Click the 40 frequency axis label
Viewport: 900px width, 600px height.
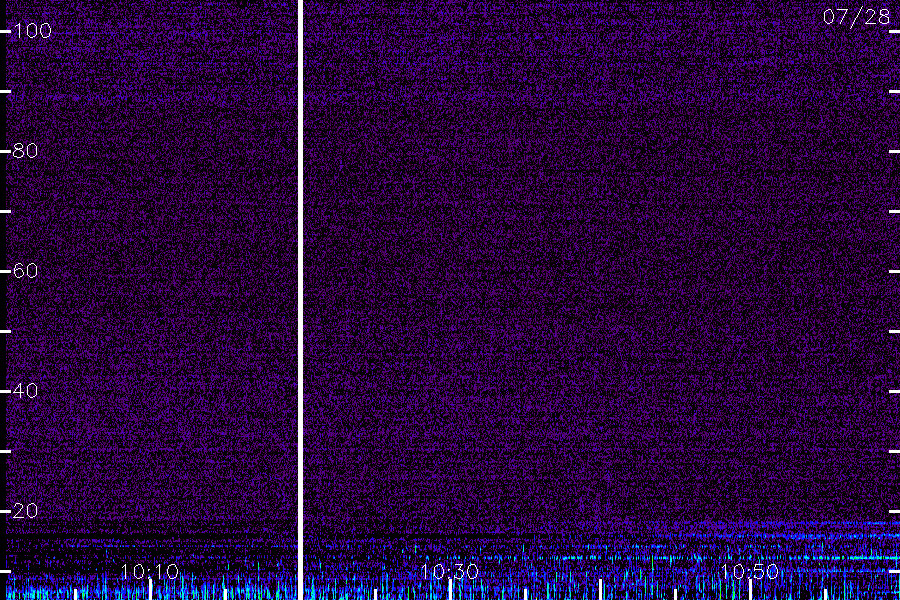[x=25, y=390]
